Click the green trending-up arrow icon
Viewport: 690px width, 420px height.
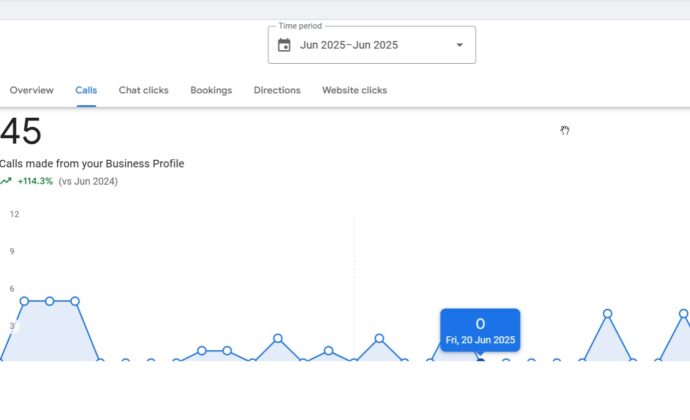click(6, 181)
